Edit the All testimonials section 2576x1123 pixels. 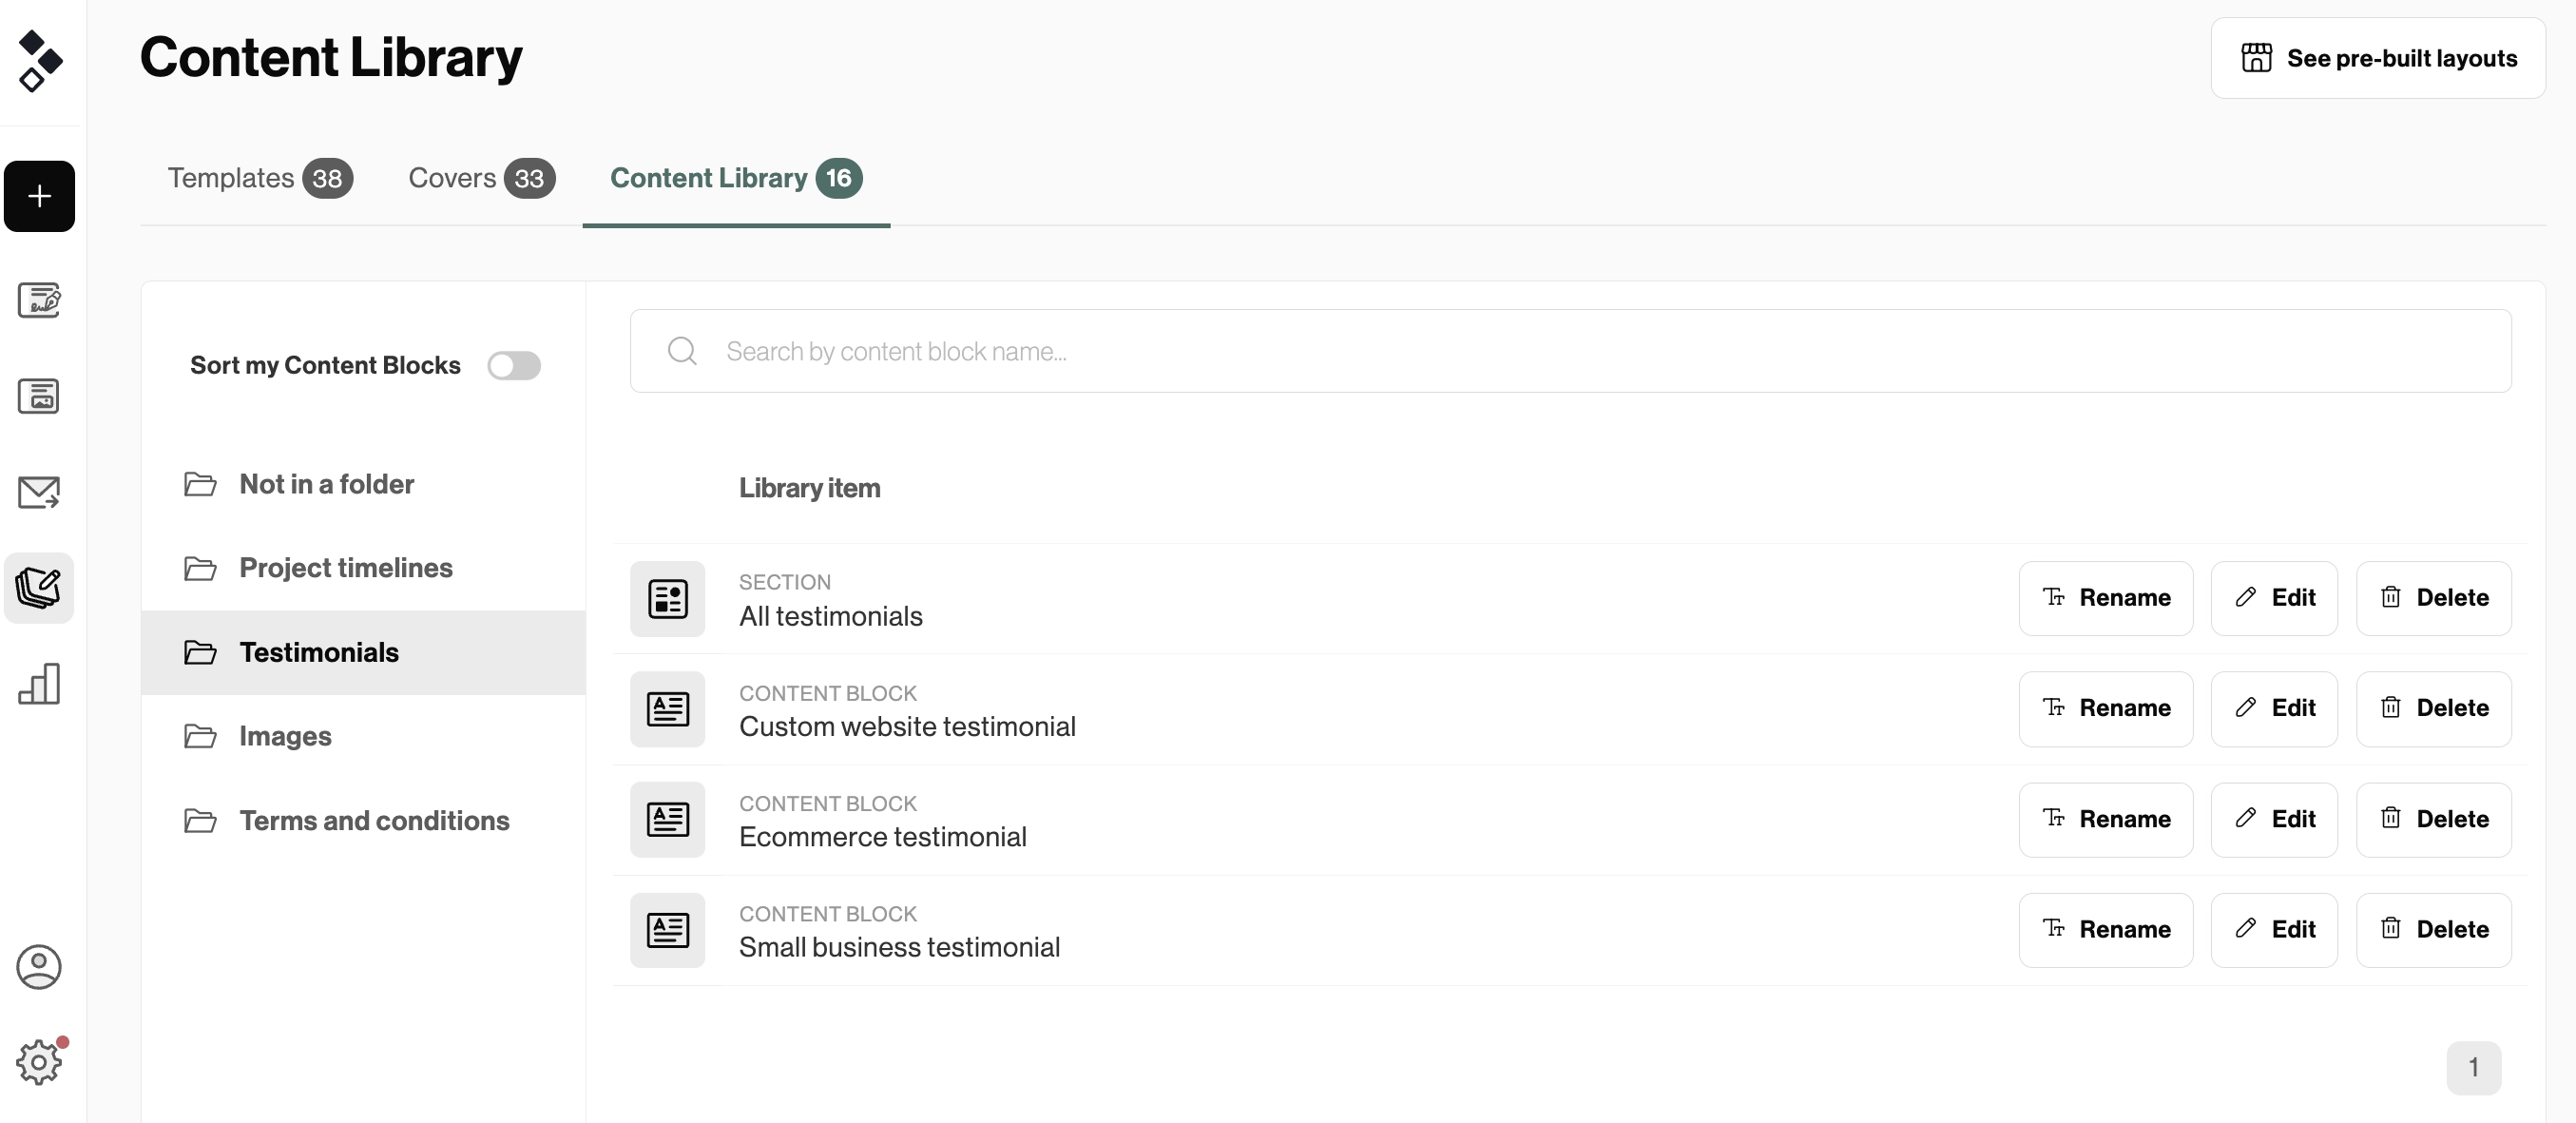[x=2274, y=598]
